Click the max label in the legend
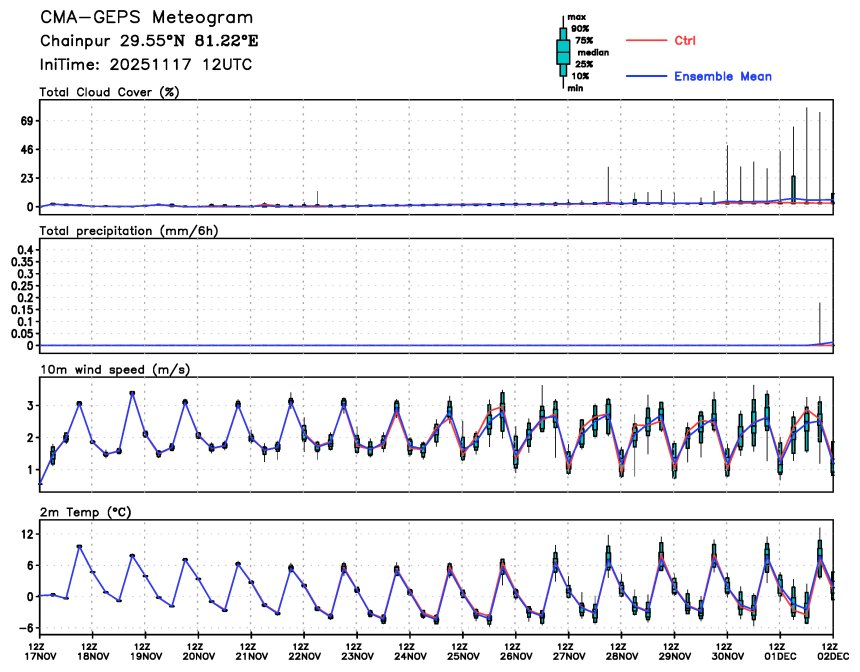The width and height of the screenshot is (860, 672). tap(577, 17)
